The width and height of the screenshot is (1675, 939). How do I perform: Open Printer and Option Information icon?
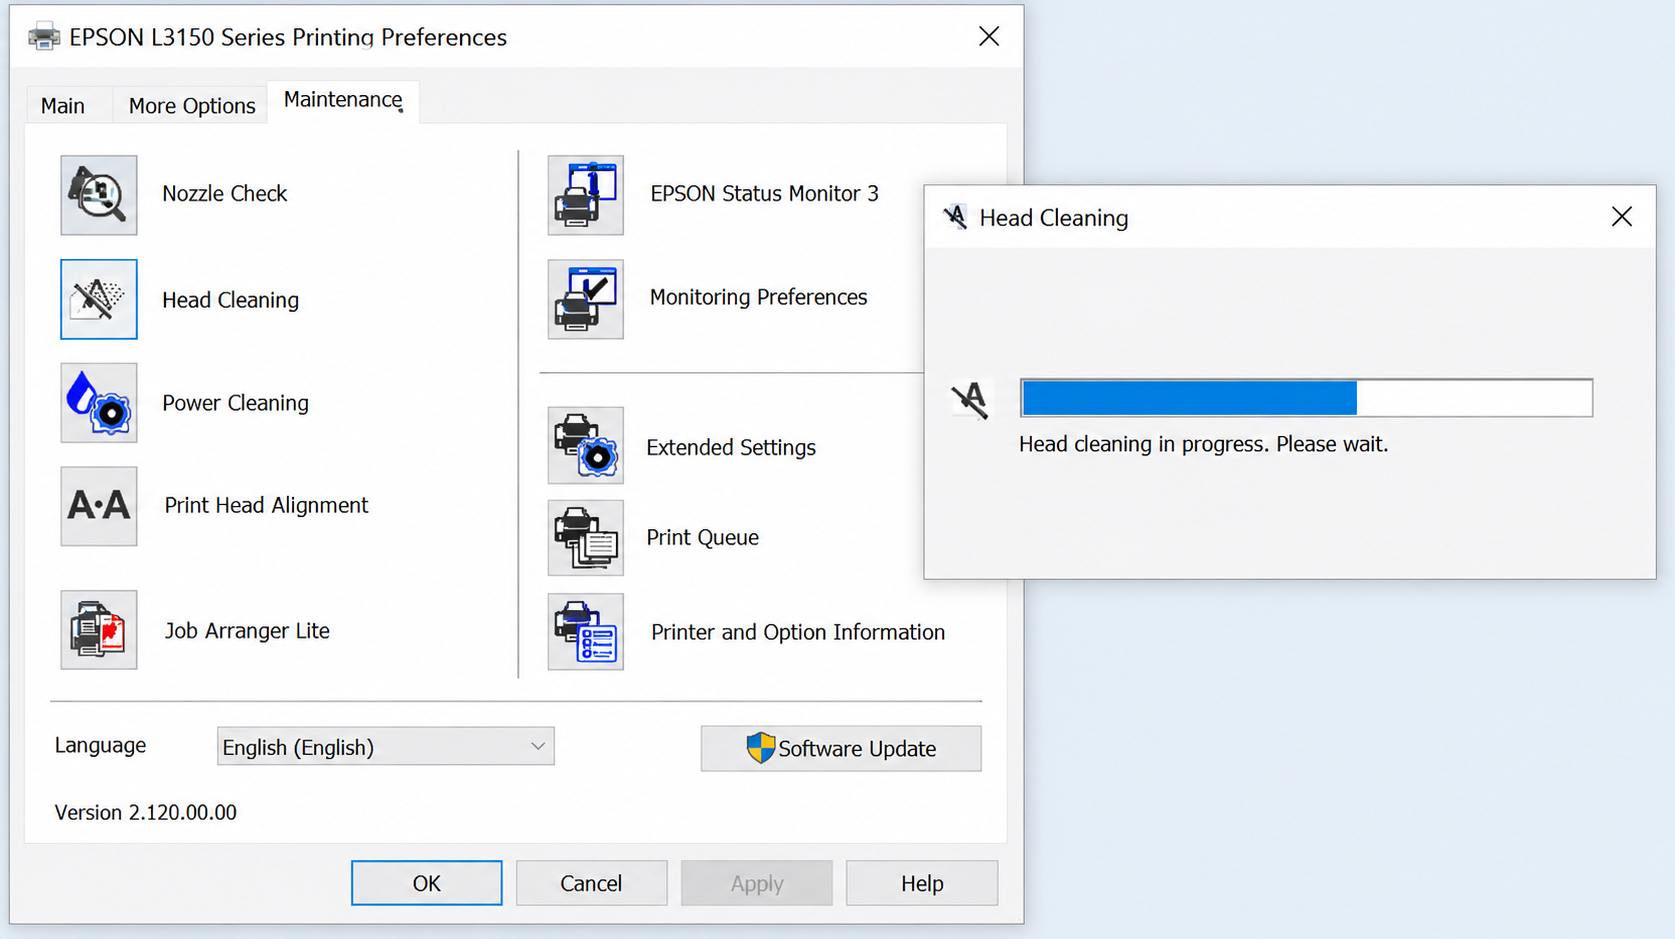coord(586,632)
